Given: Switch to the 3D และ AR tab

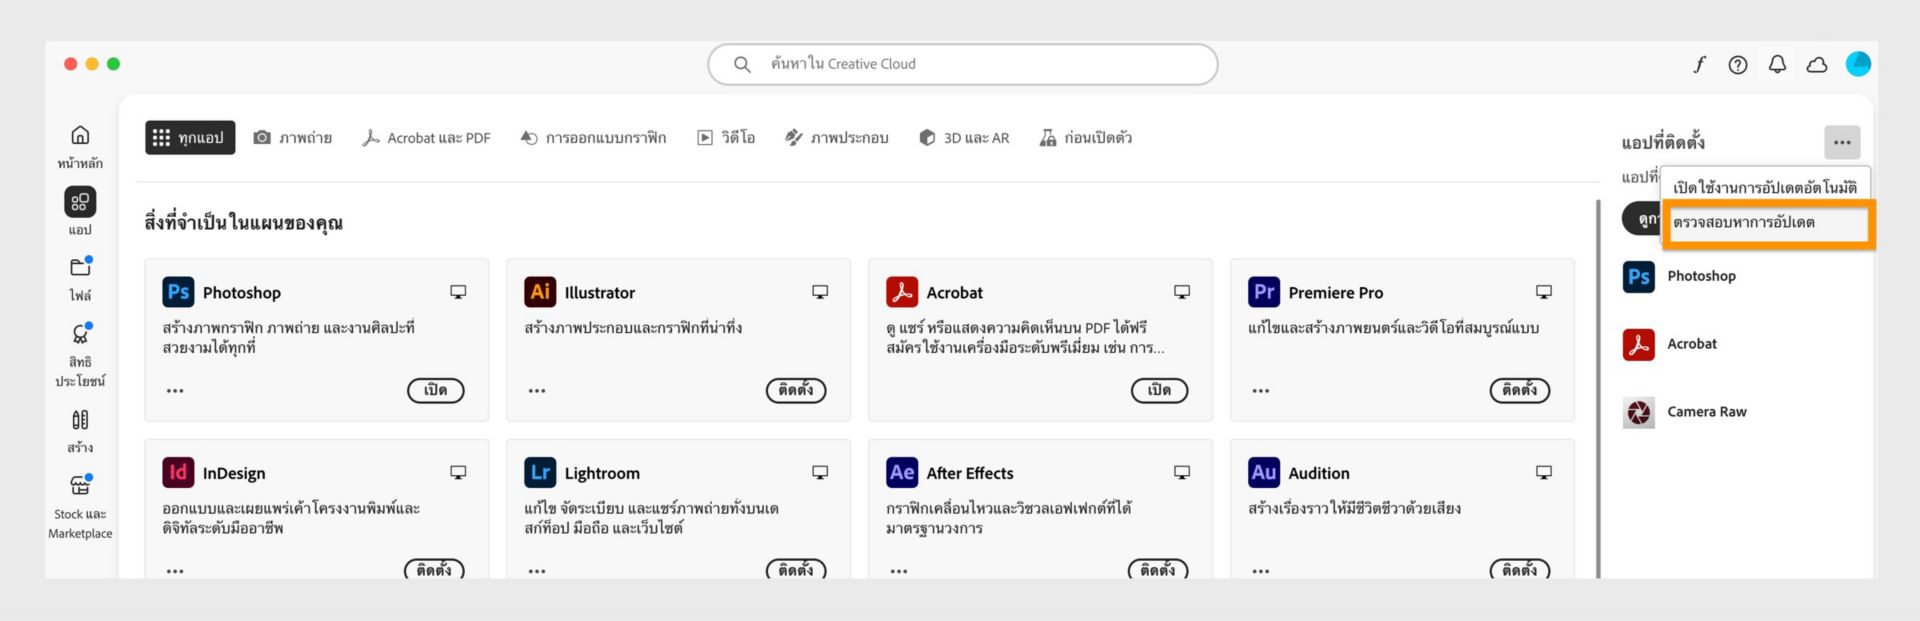Looking at the screenshot, I should pos(964,138).
